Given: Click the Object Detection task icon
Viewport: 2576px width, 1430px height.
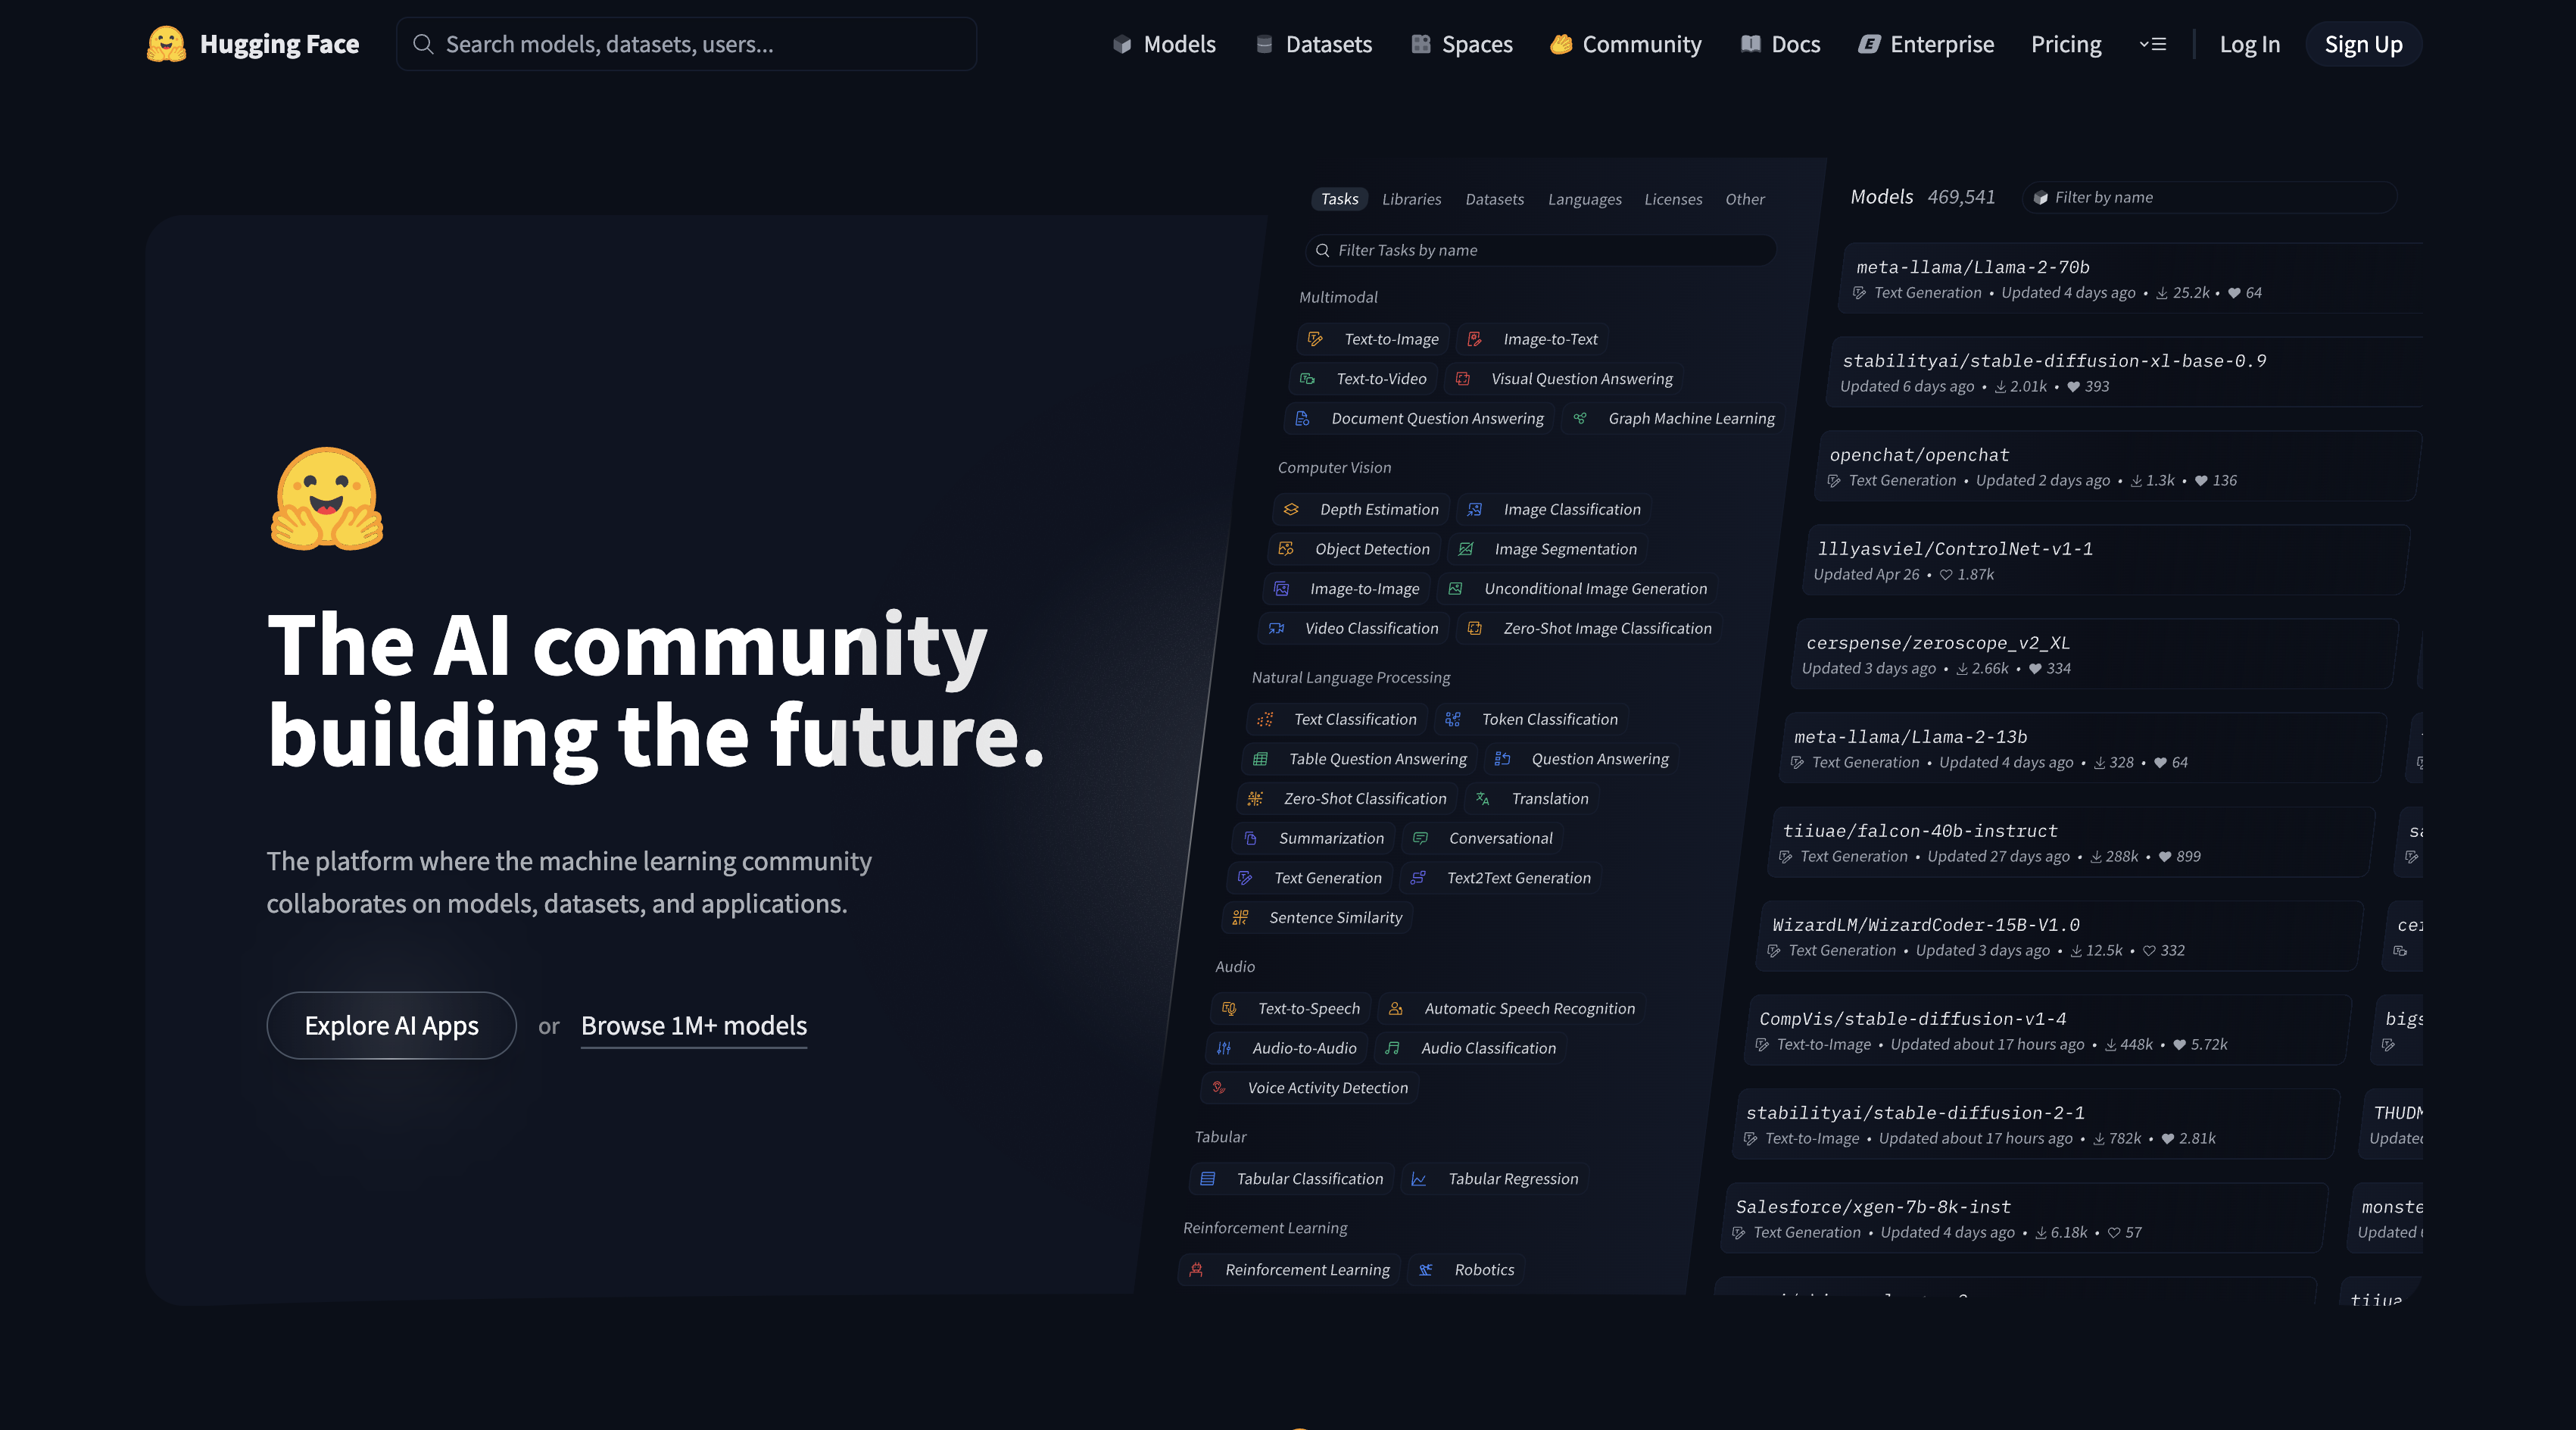Looking at the screenshot, I should (x=1286, y=549).
